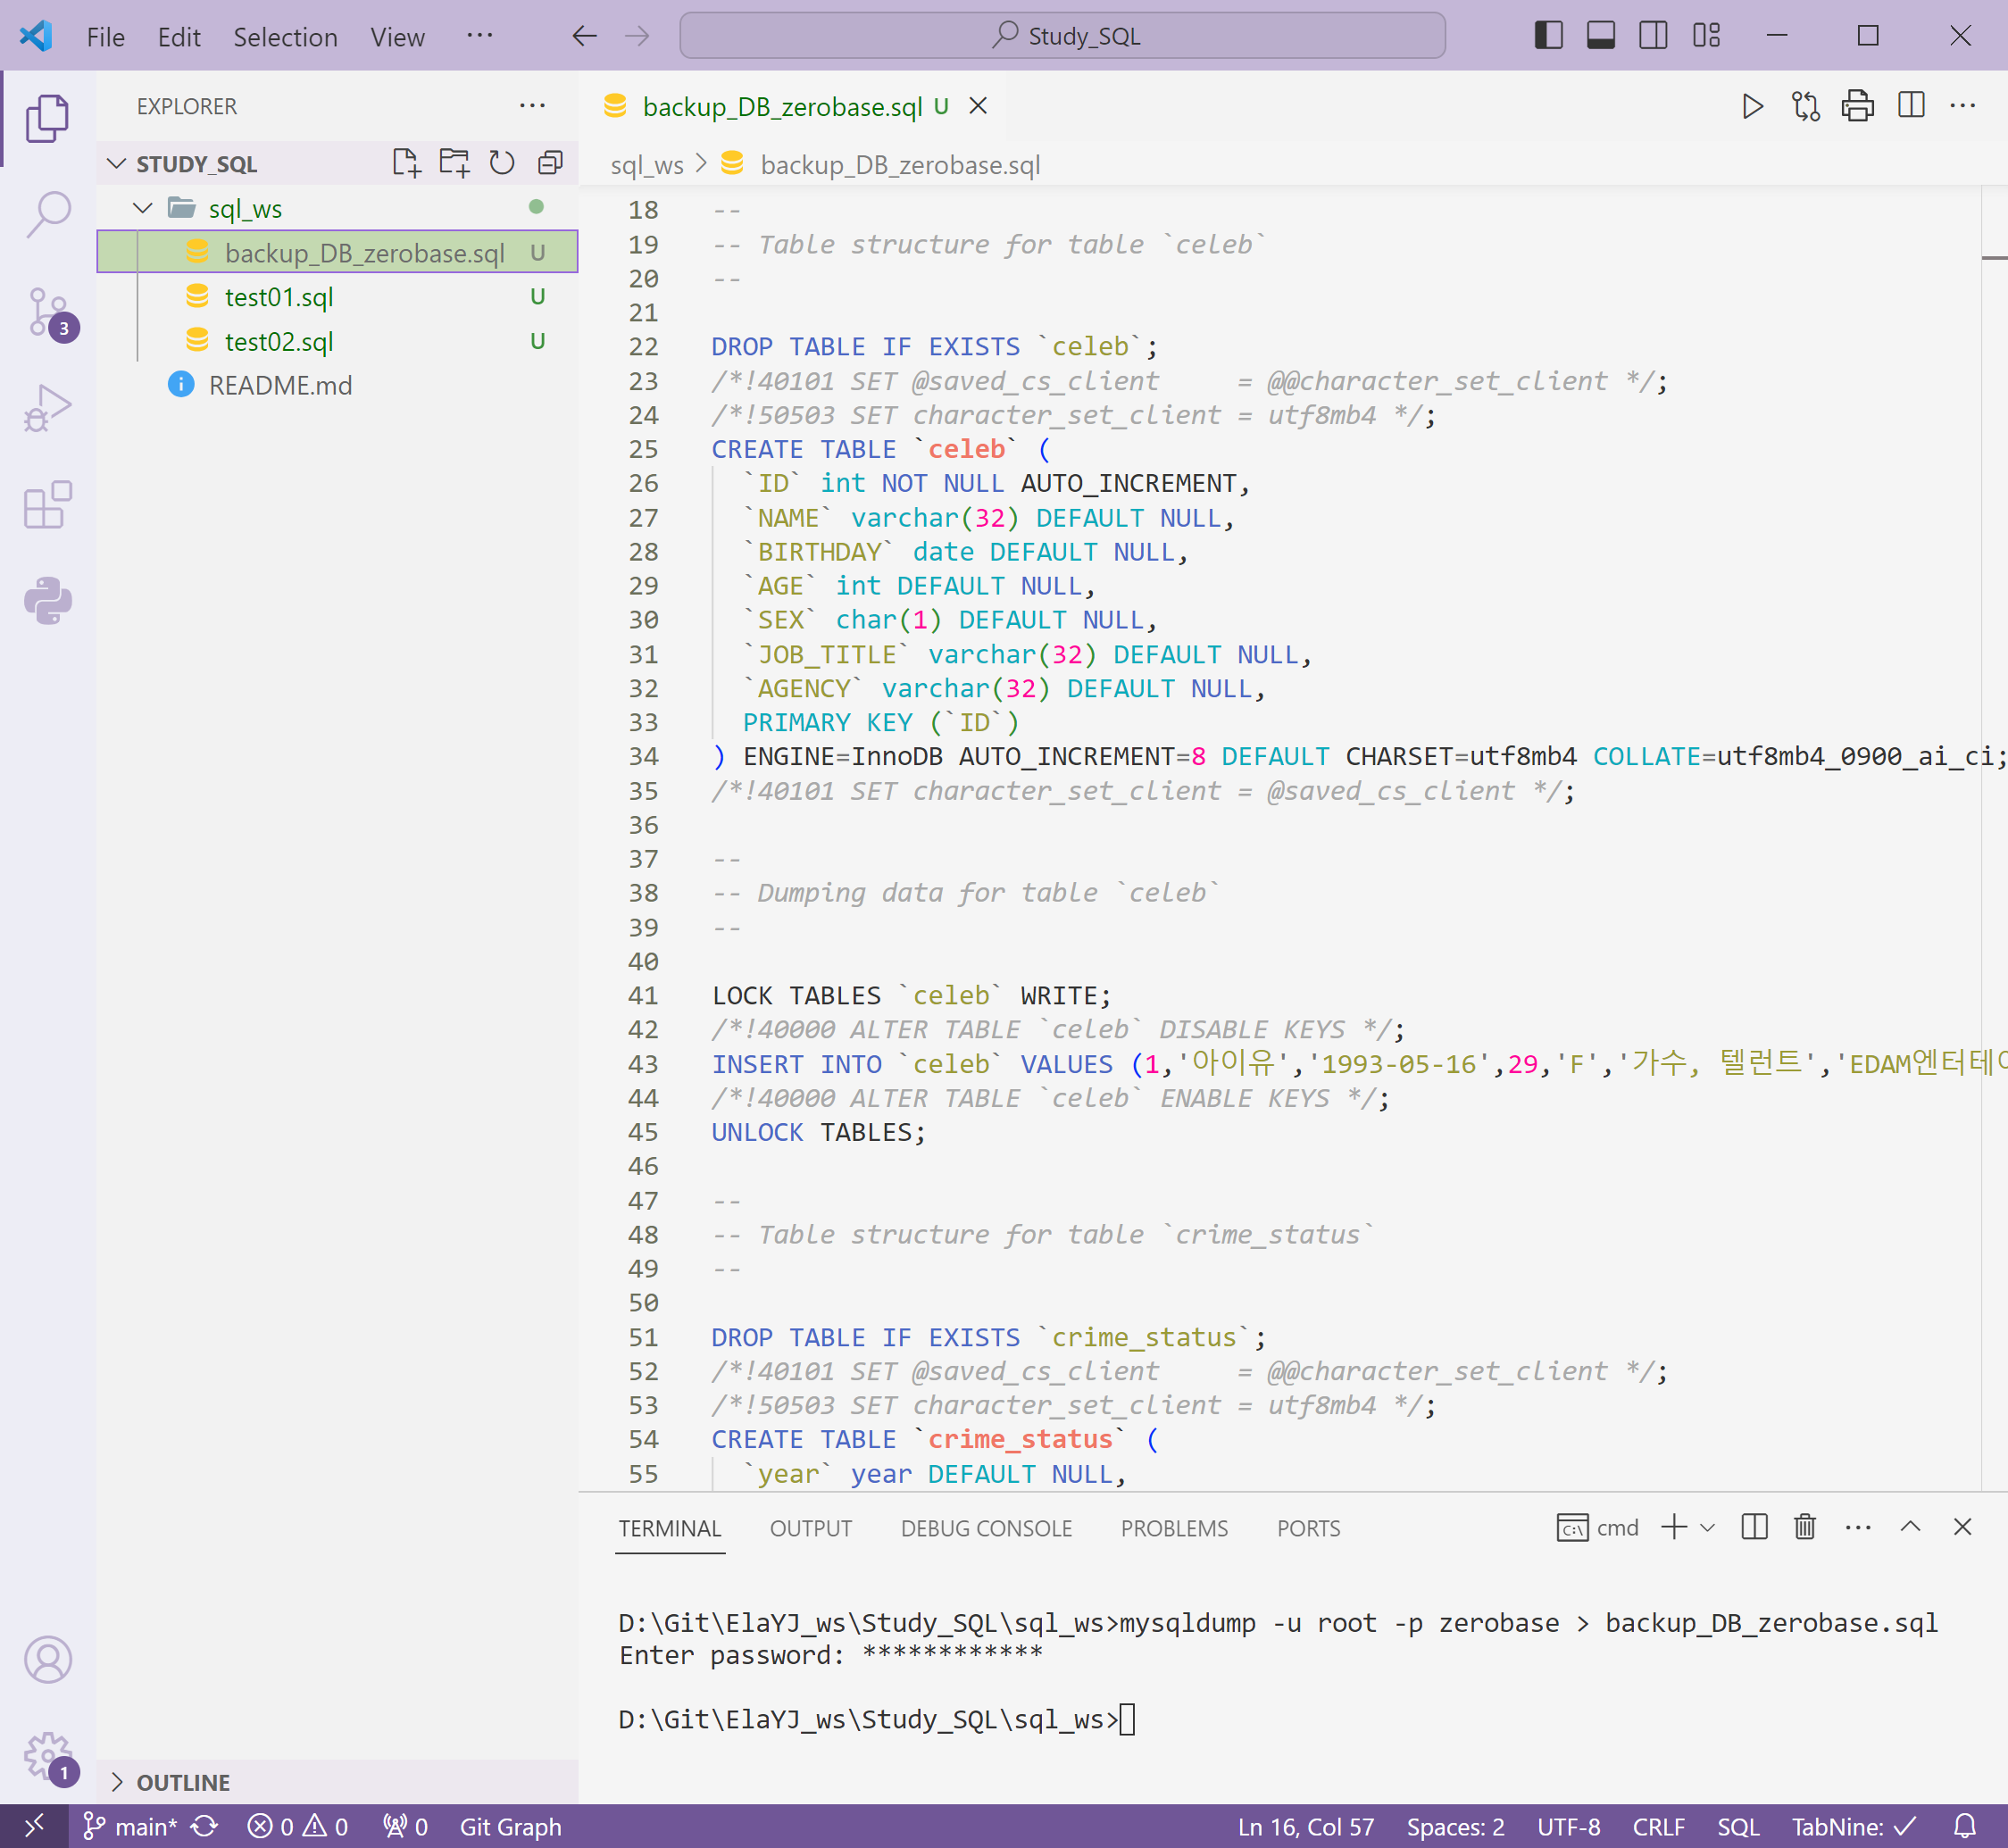Click the CRLF line ending indicator
The image size is (2008, 1848).
click(1657, 1827)
